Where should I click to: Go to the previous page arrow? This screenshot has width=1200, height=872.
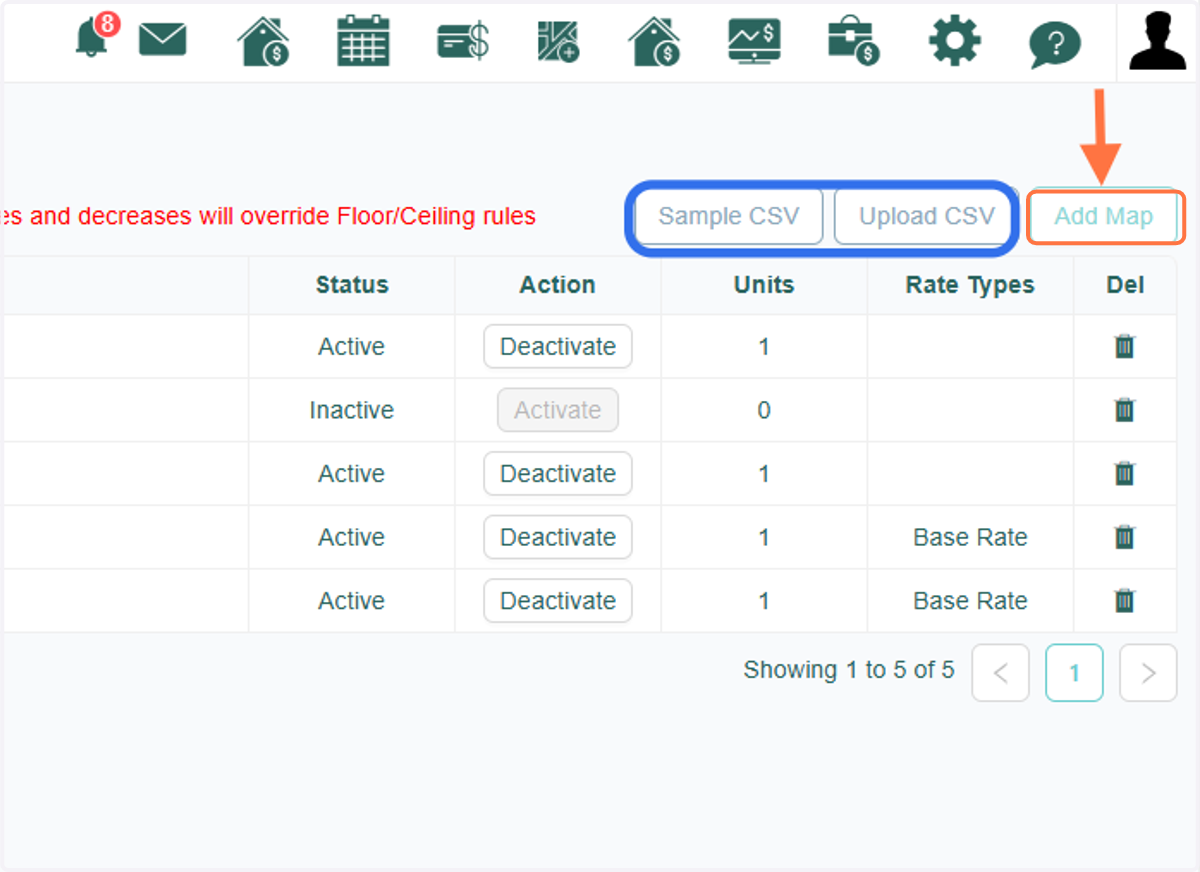point(1000,673)
